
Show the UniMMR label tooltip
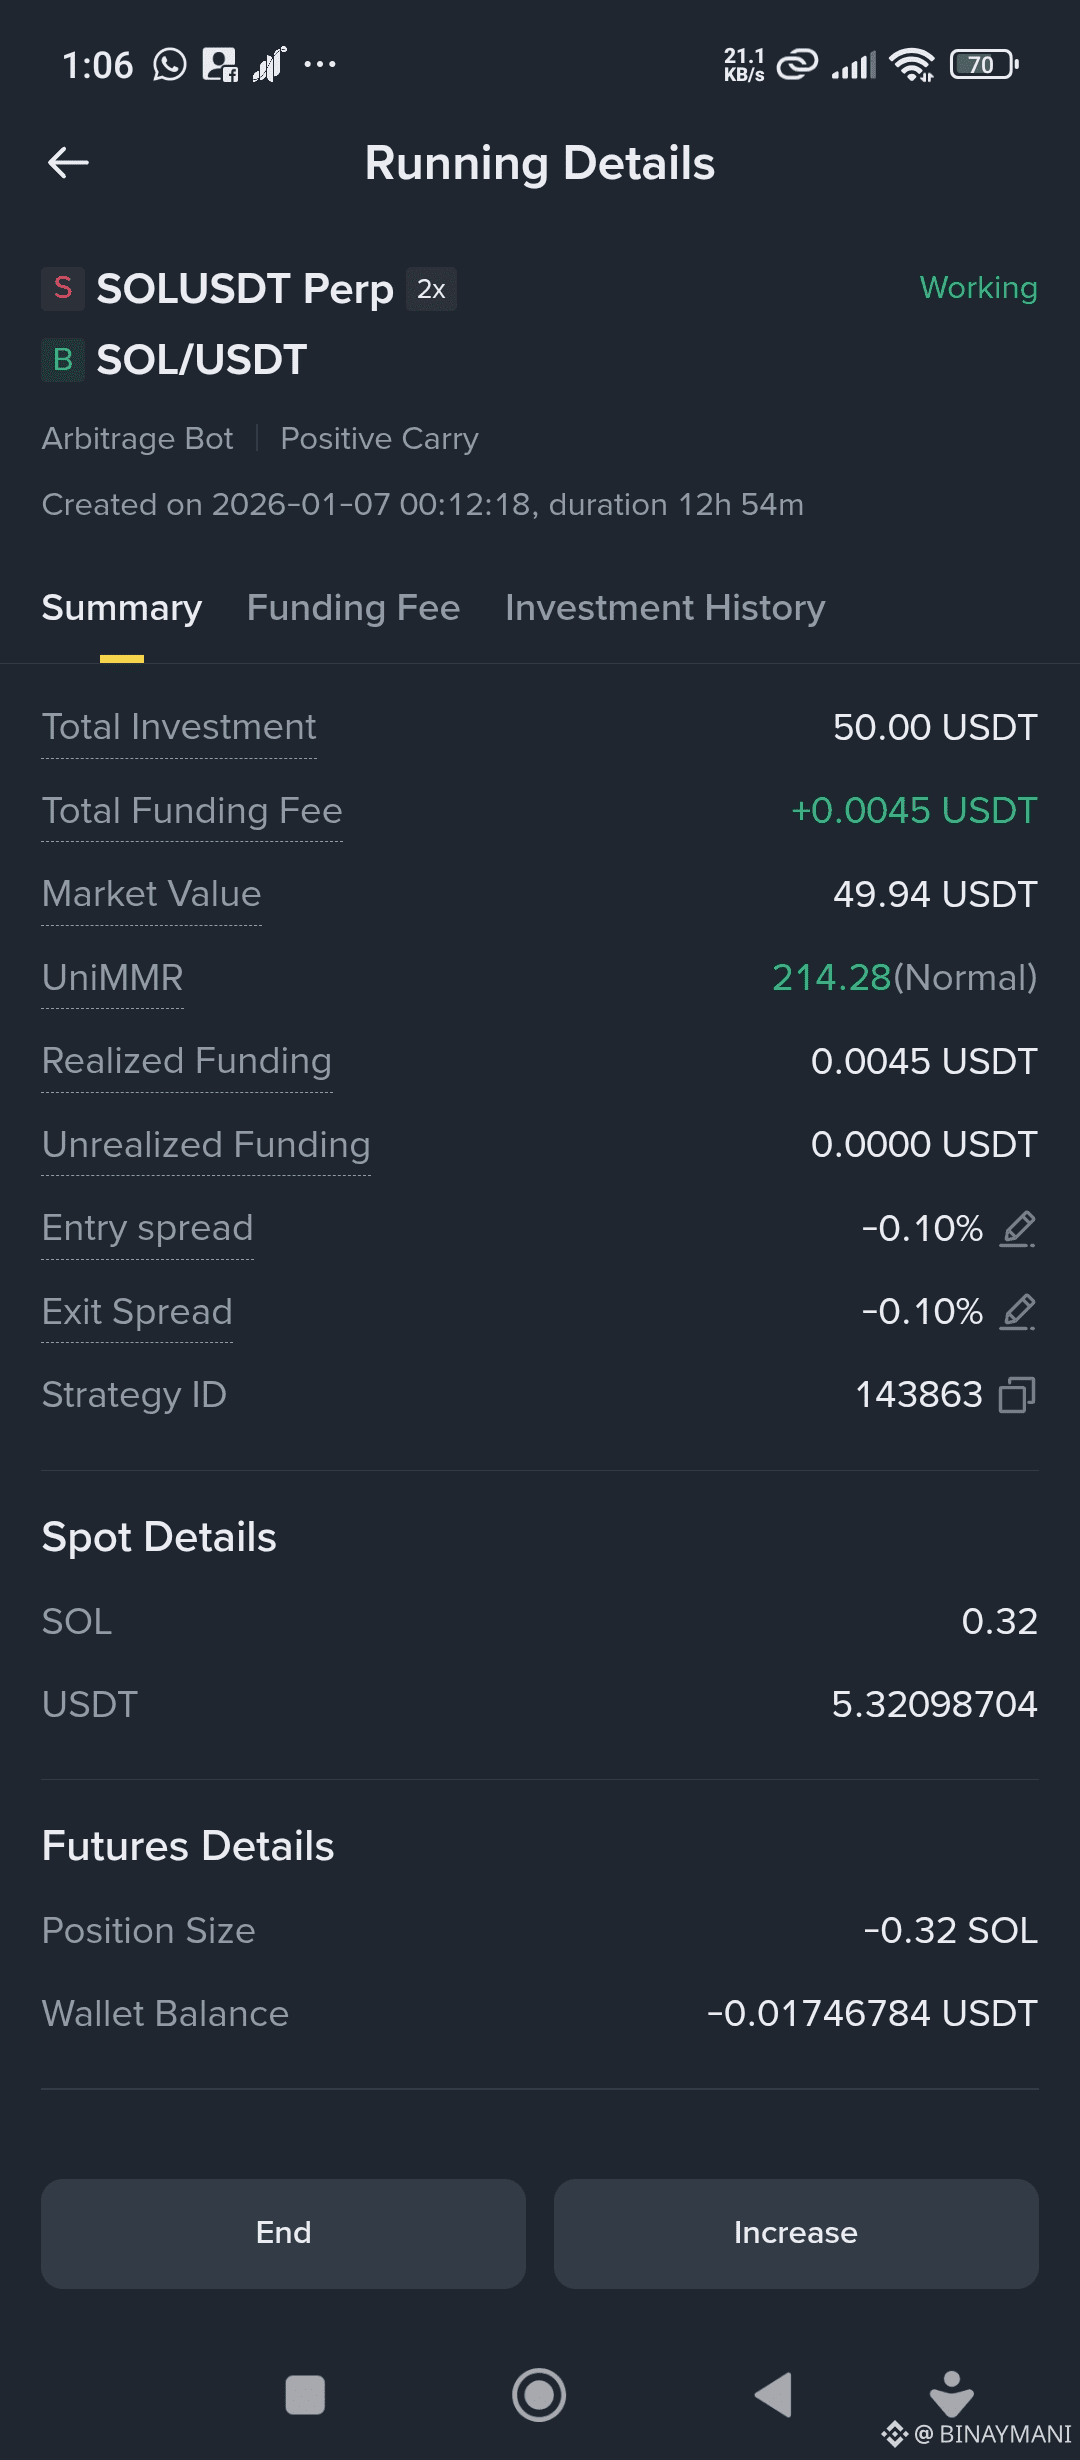pos(113,978)
